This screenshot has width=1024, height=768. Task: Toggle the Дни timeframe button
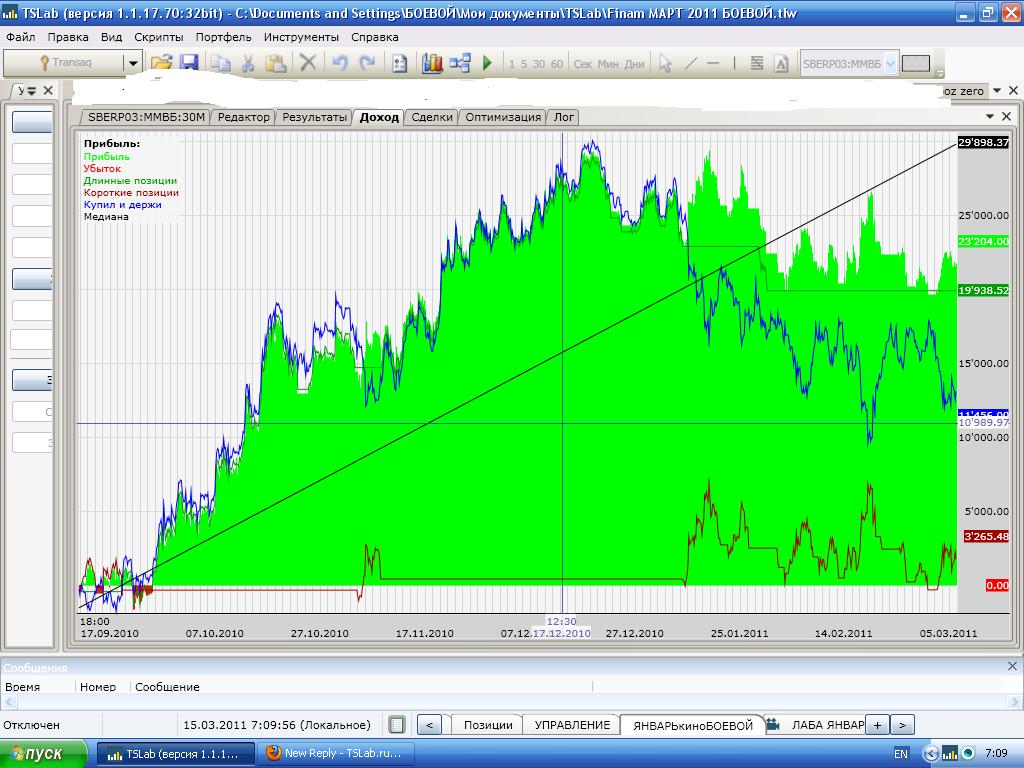click(x=634, y=64)
